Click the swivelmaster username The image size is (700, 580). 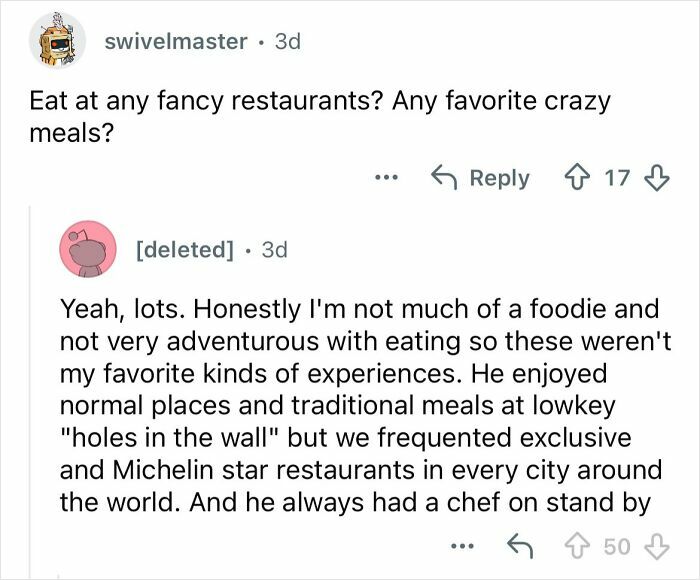tap(174, 41)
